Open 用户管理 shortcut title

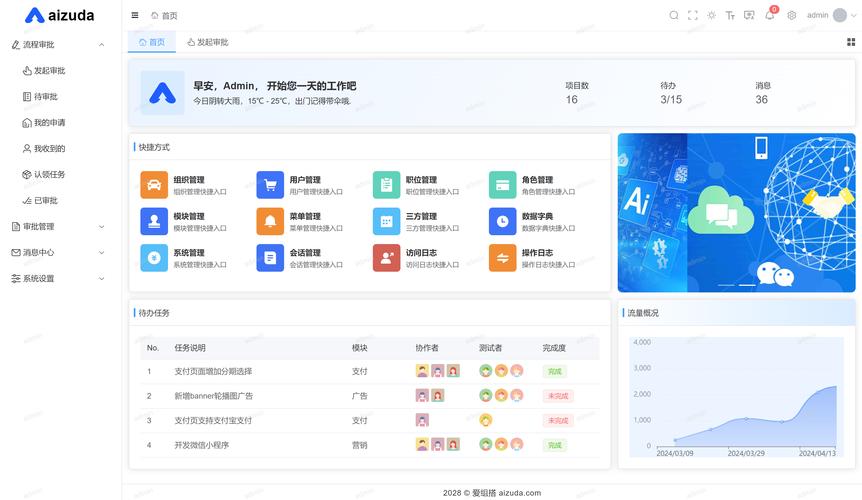(305, 180)
